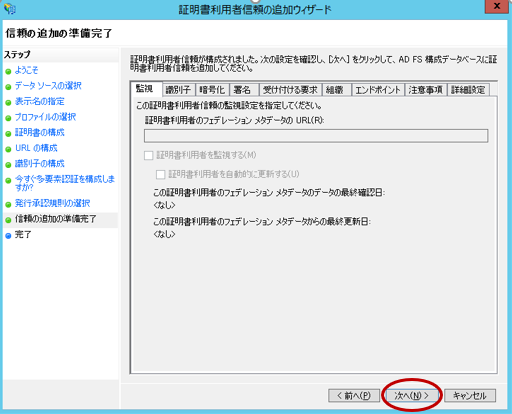Close the wizard window
The width and height of the screenshot is (512, 414).
(x=497, y=6)
